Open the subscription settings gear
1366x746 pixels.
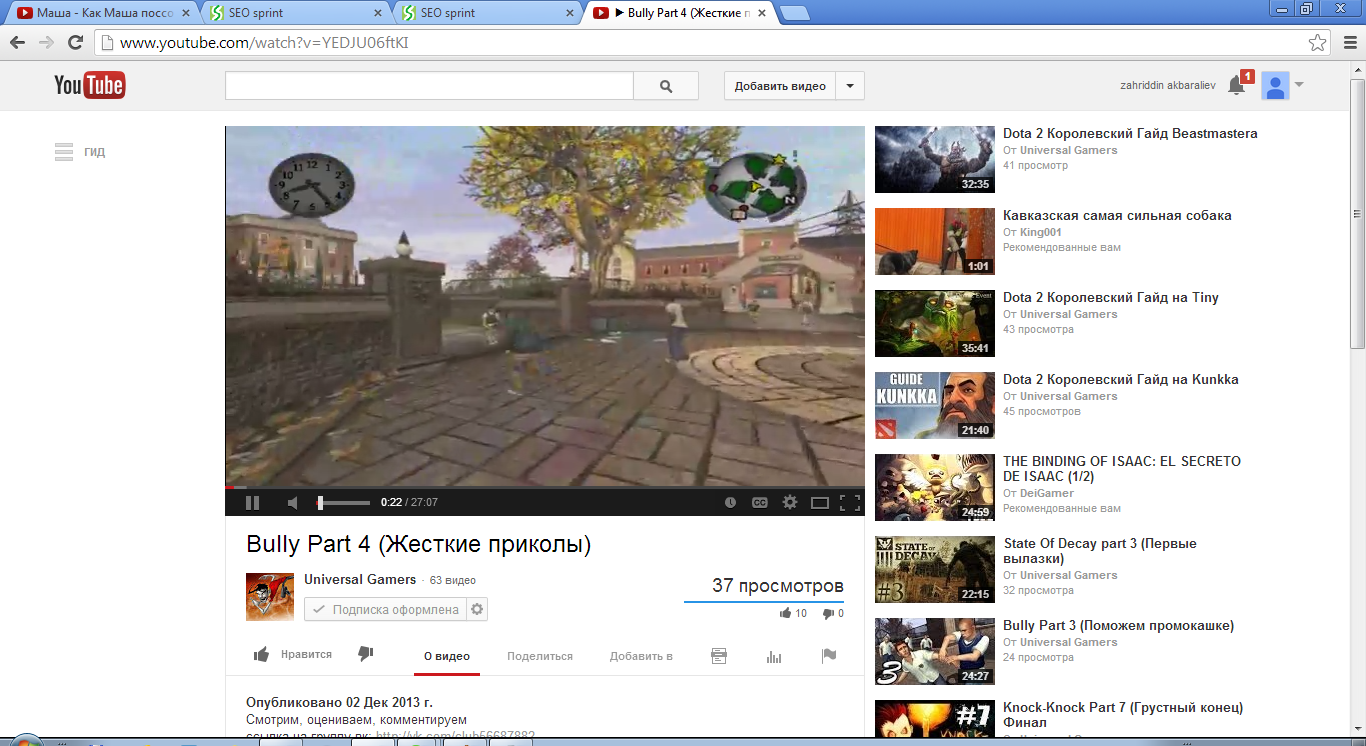pyautogui.click(x=478, y=609)
